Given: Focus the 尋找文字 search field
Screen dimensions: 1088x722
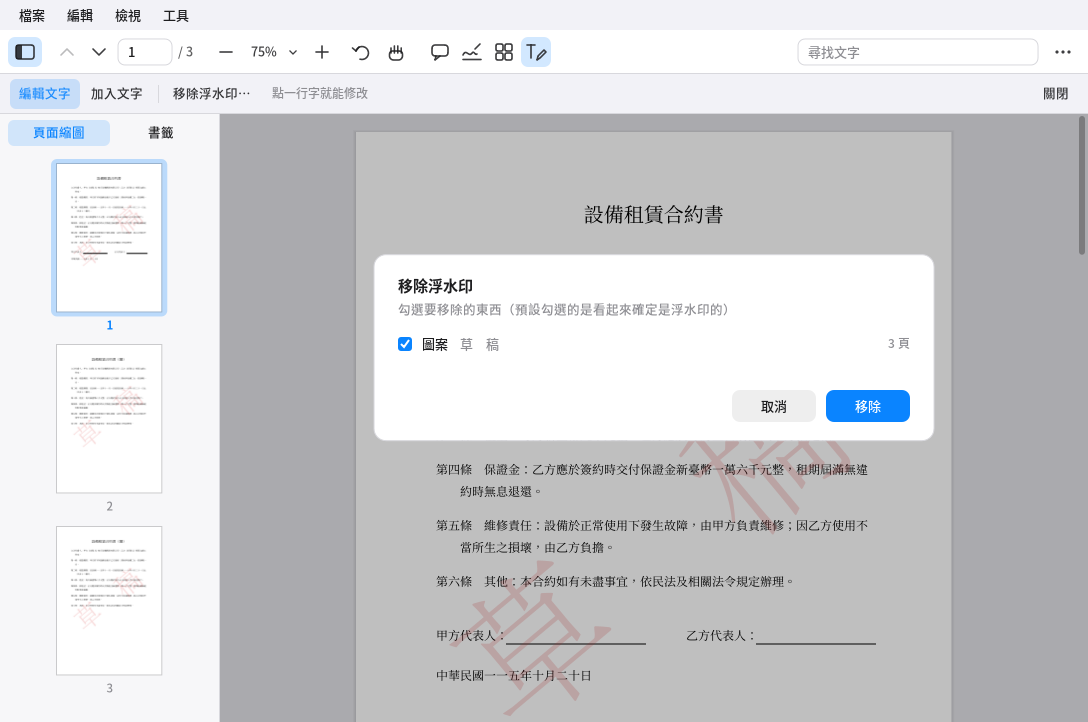Looking at the screenshot, I should [x=917, y=52].
